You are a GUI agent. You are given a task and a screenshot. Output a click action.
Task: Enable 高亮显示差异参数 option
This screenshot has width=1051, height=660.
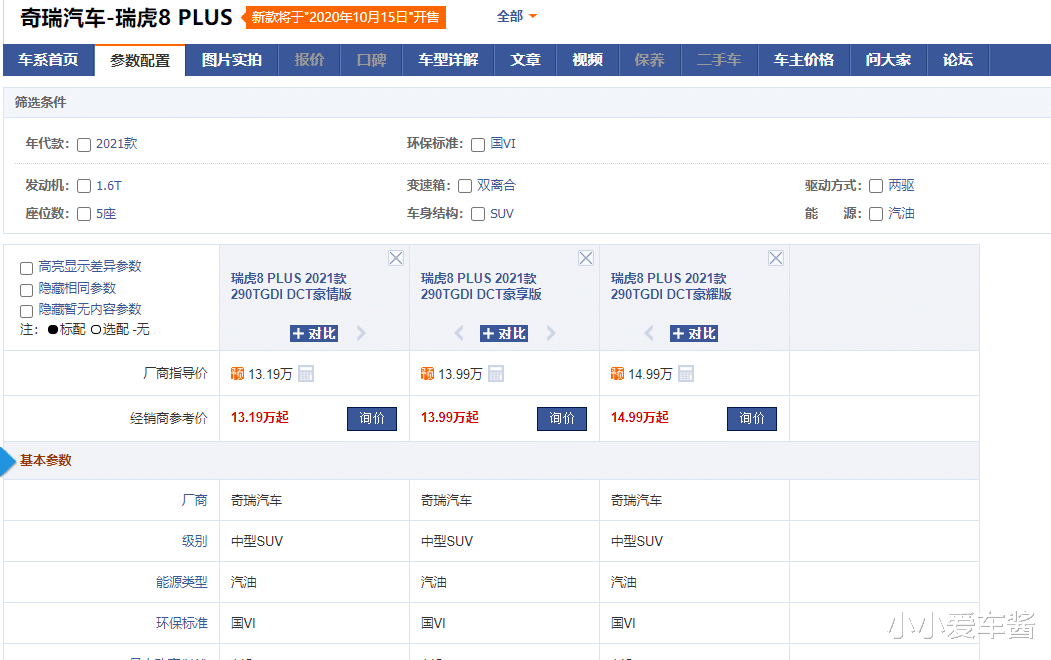(27, 268)
